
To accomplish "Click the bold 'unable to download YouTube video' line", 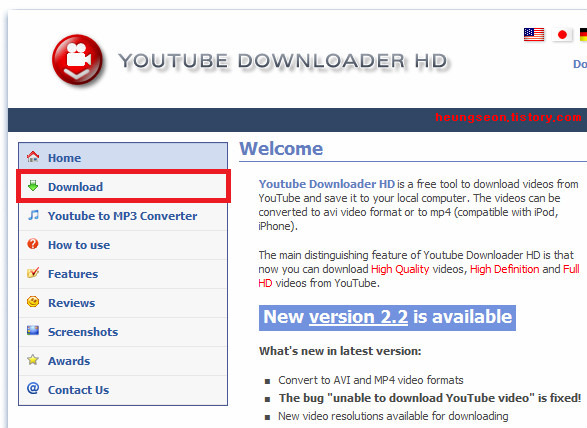I will [430, 398].
